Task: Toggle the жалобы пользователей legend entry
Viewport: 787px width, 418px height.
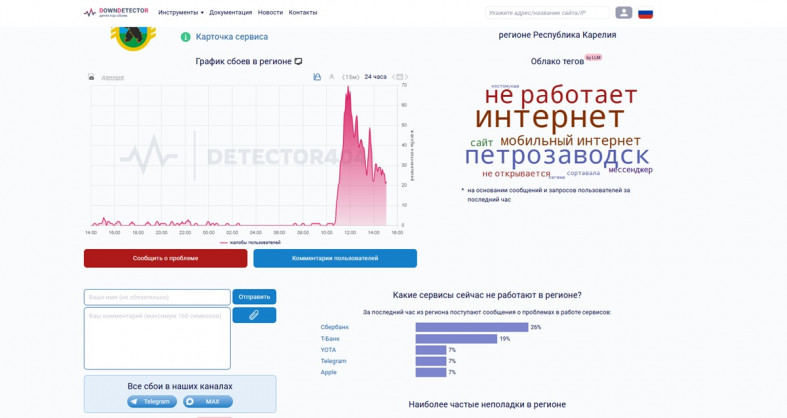Action: pyautogui.click(x=250, y=242)
